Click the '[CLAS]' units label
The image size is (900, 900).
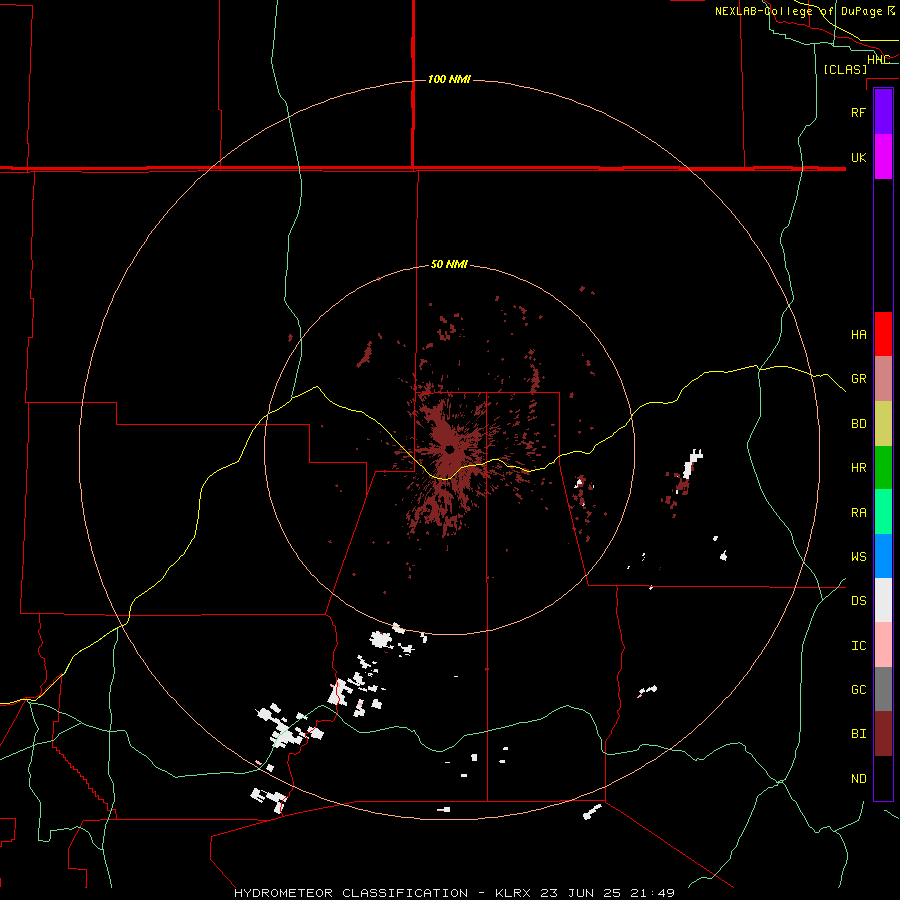tap(845, 69)
